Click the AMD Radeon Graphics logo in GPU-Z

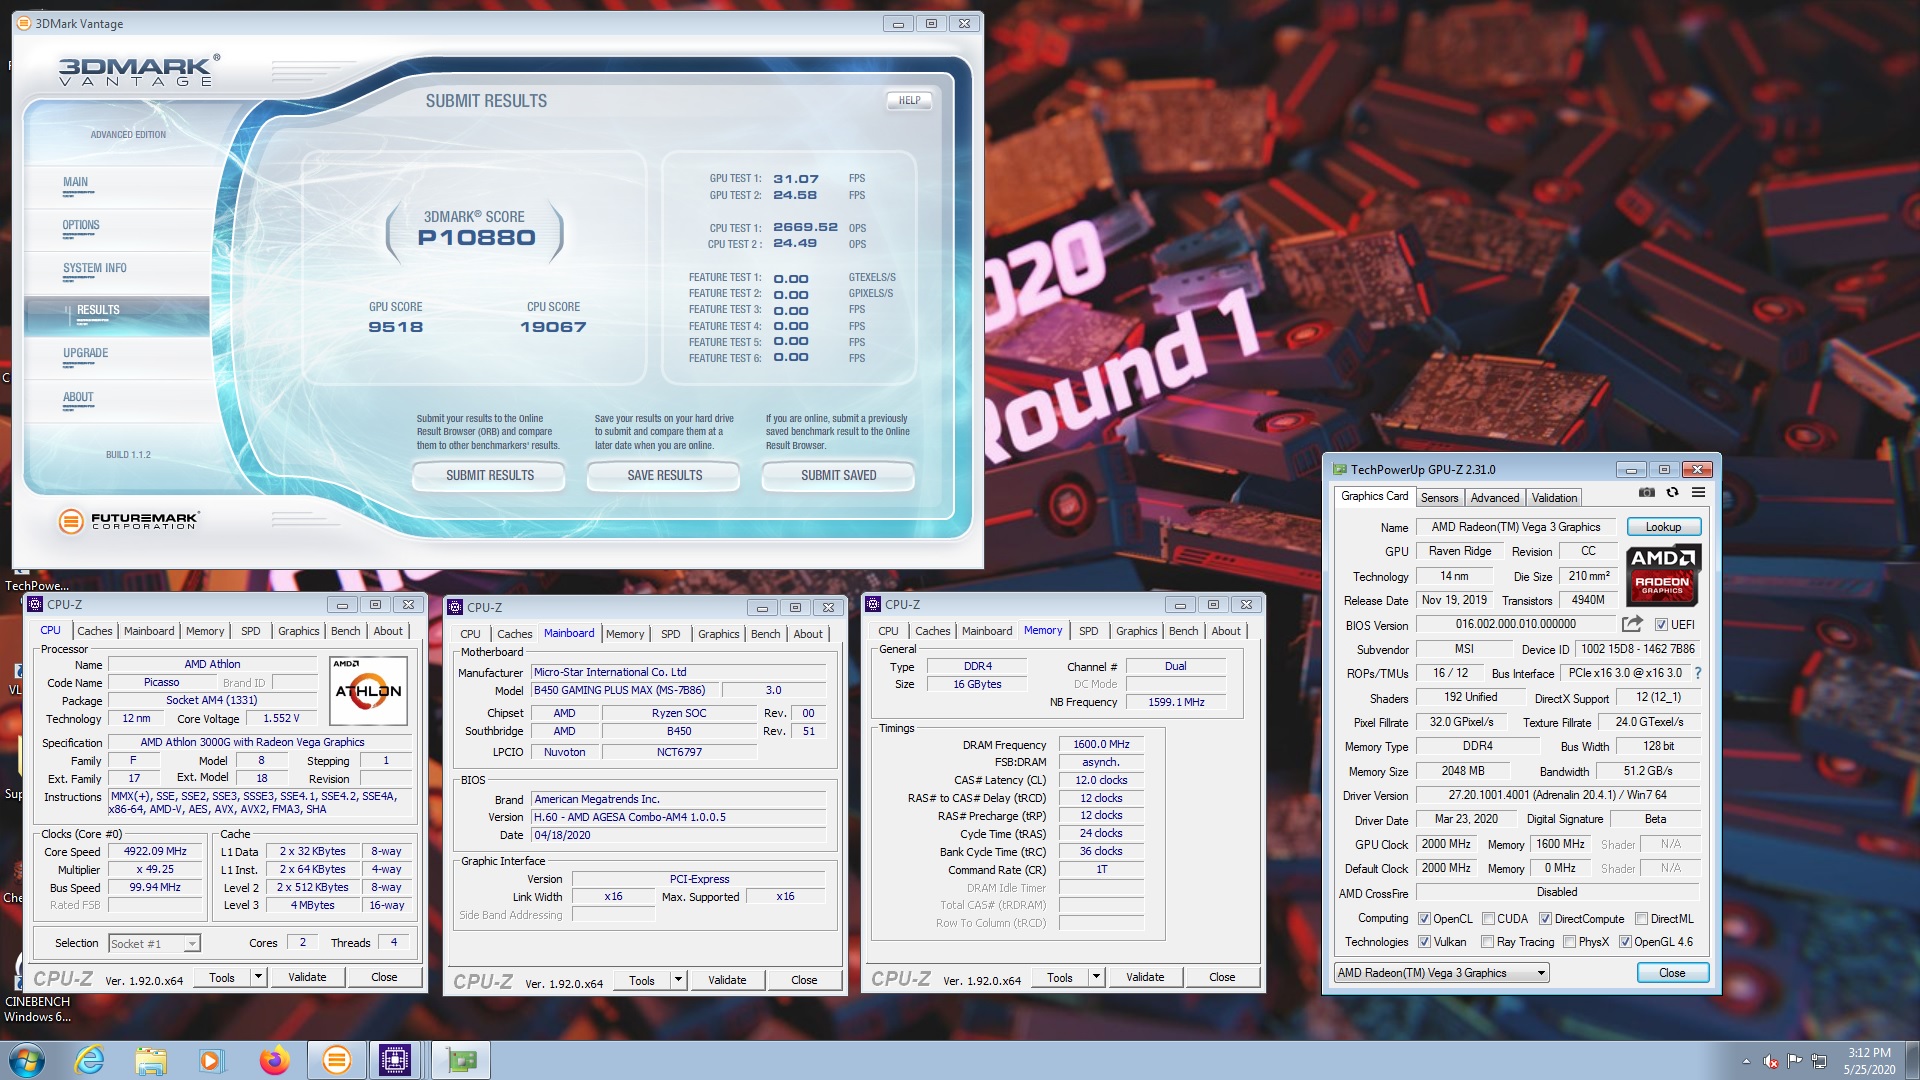tap(1662, 575)
